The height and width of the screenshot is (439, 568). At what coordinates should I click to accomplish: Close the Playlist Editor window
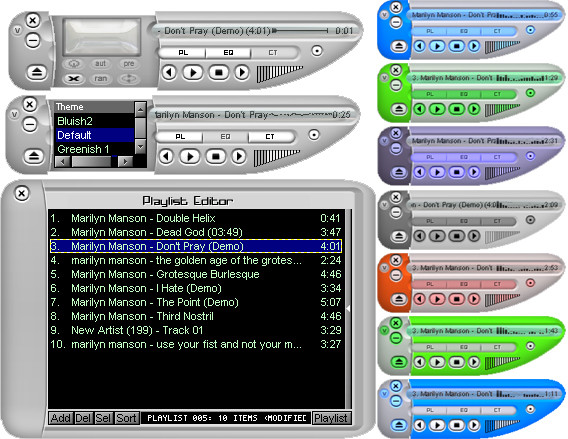pyautogui.click(x=21, y=193)
